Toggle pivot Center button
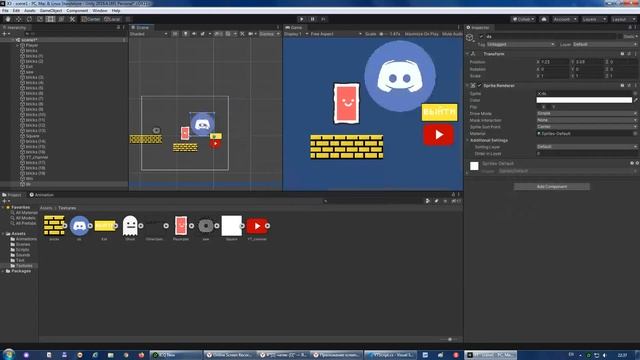Image resolution: width=640 pixels, height=360 pixels. click(91, 19)
